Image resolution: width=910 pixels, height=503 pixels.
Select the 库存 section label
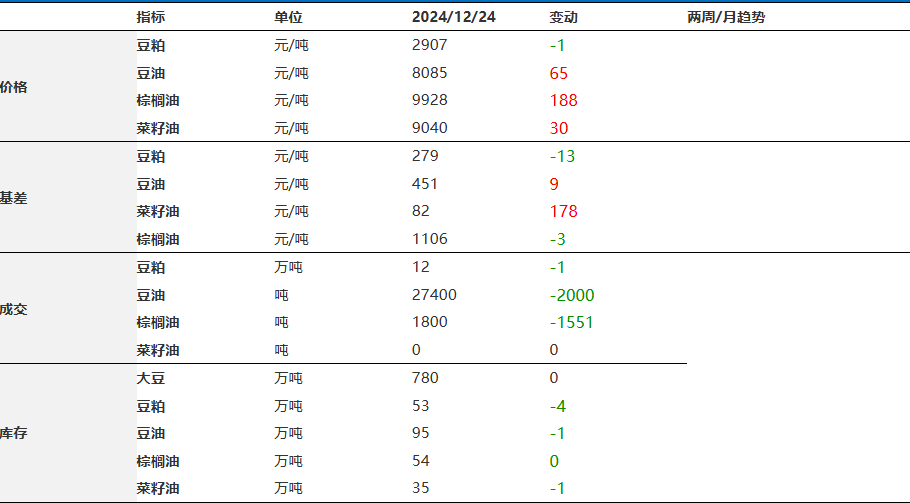(14, 434)
